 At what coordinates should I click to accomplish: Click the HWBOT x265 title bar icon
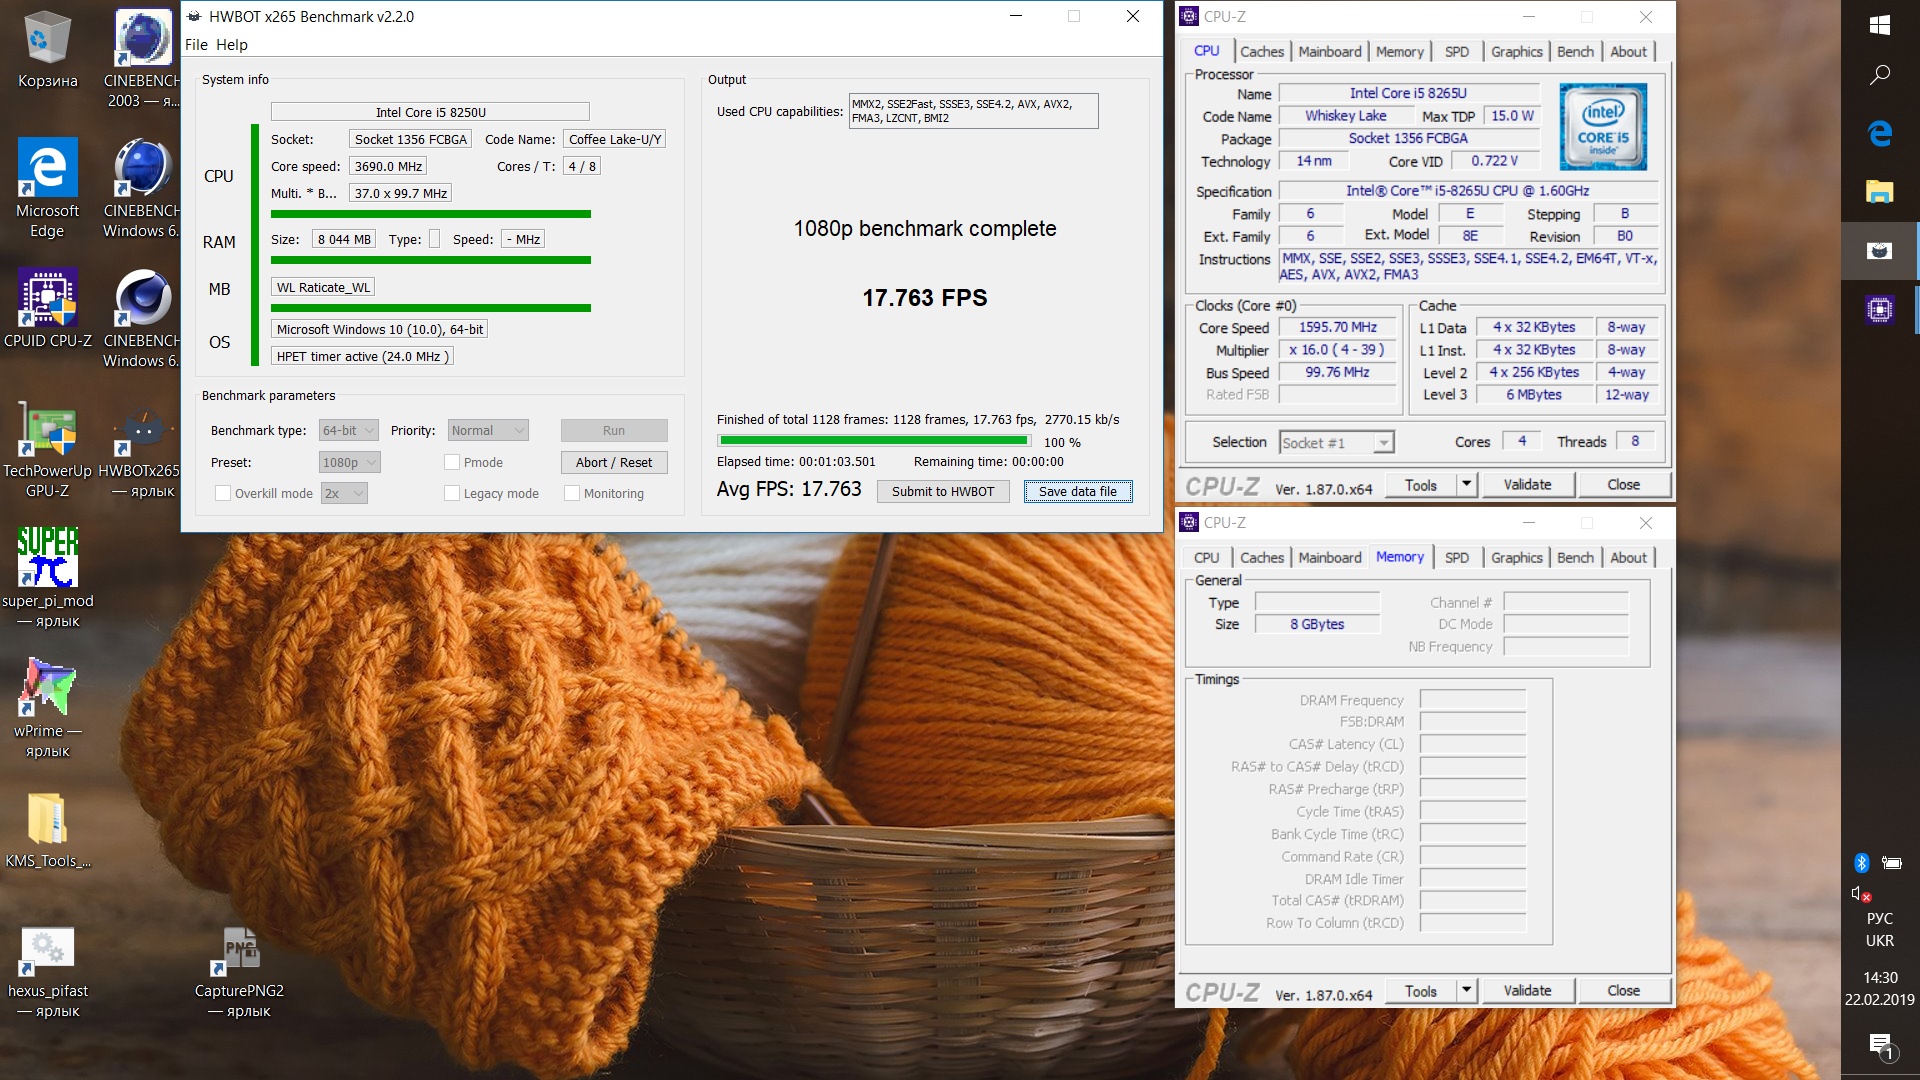coord(194,16)
